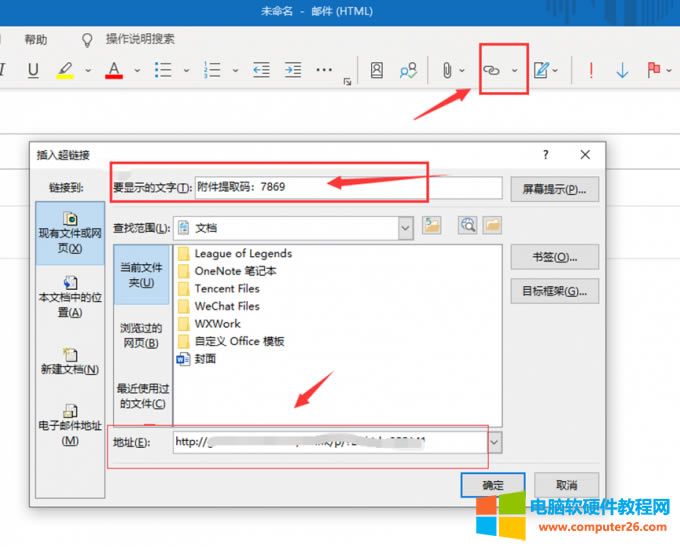This screenshot has width=680, height=547.
Task: Click the 地址 URL input field
Action: pyautogui.click(x=330, y=442)
